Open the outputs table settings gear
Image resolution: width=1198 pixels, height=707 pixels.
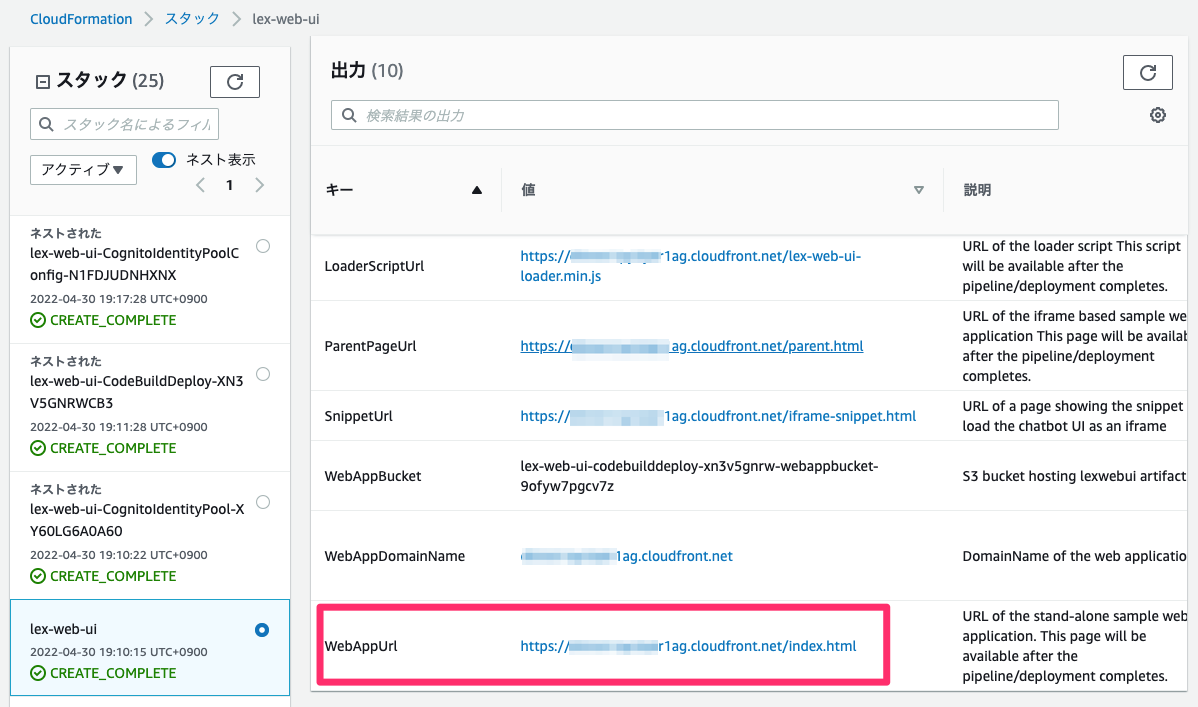tap(1157, 115)
